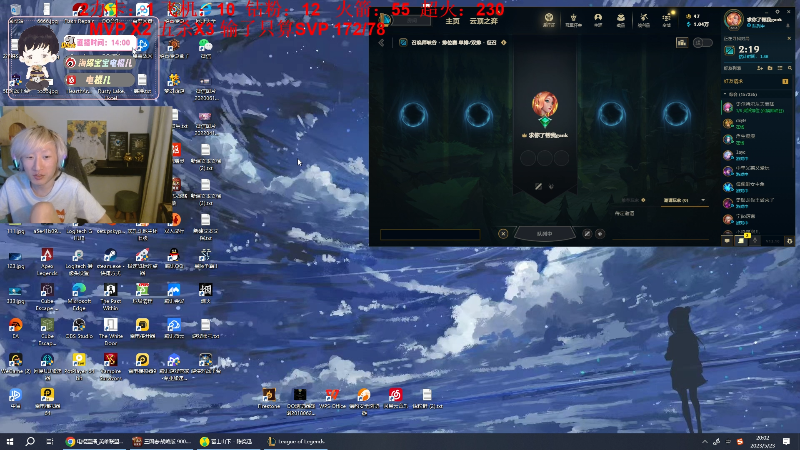
Task: Switch to the 主页 home tab
Action: click(453, 21)
